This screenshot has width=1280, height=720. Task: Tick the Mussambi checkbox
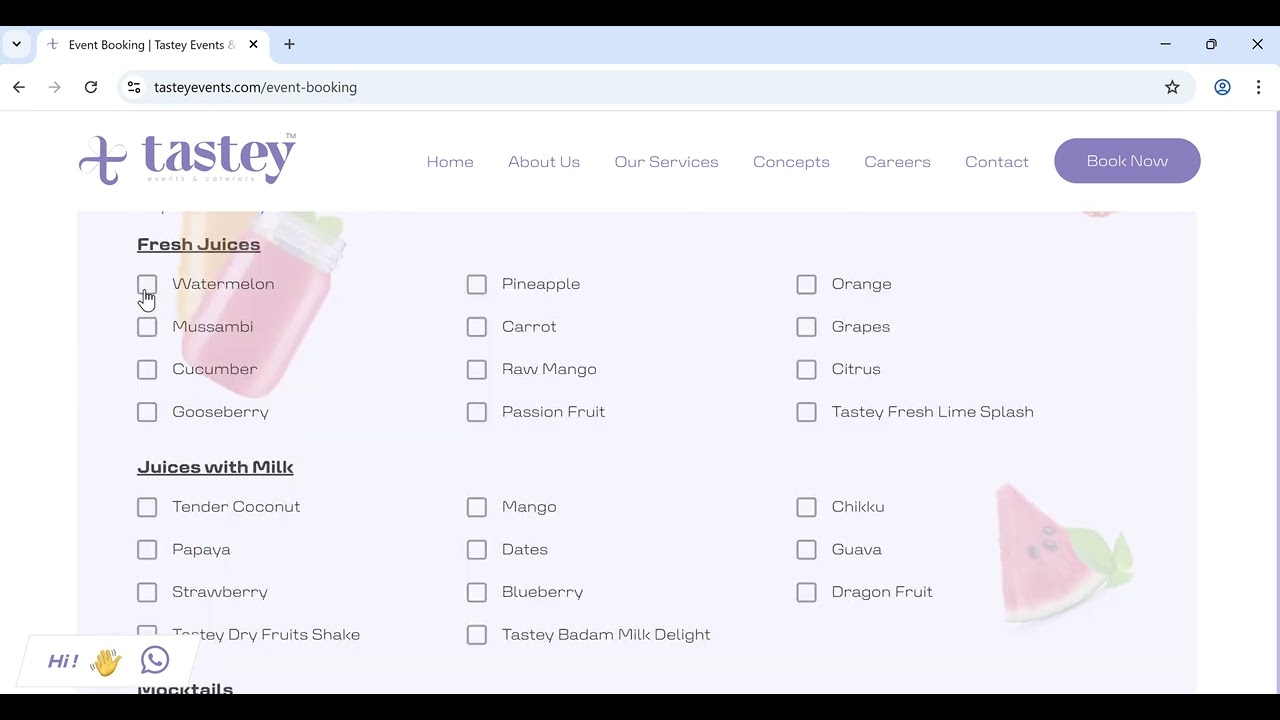pos(147,327)
